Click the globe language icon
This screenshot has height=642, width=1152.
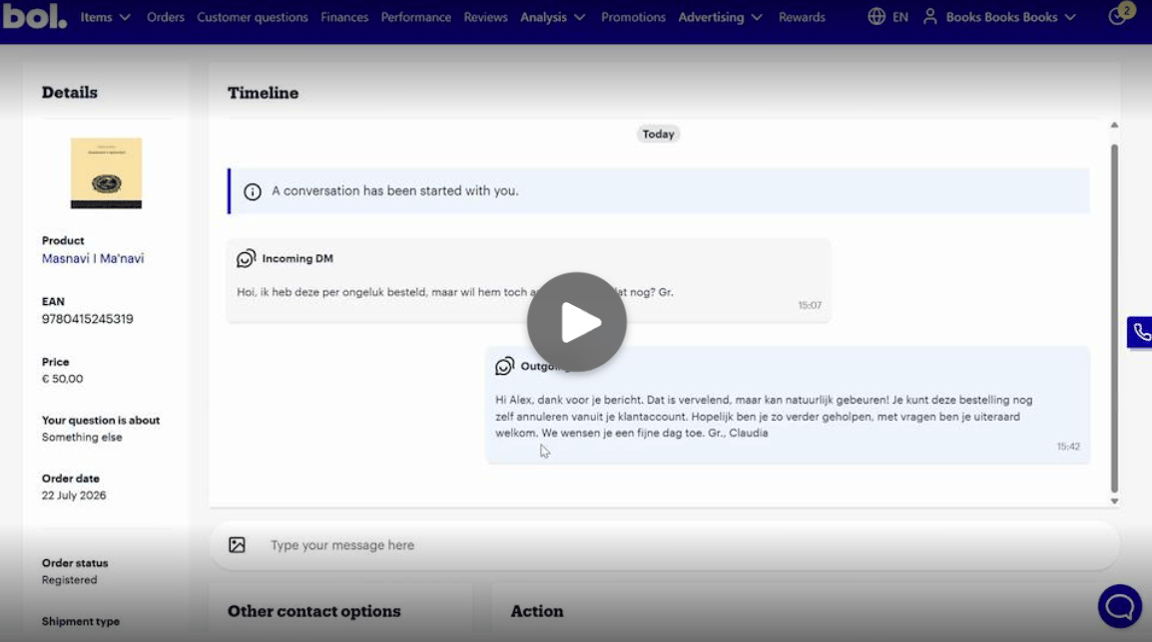pyautogui.click(x=876, y=16)
